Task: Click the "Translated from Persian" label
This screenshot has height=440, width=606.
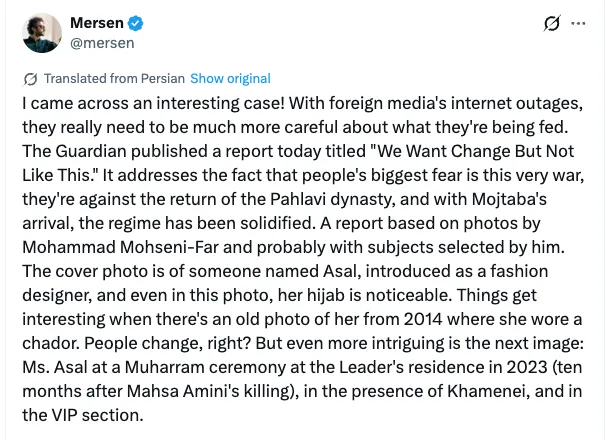Action: [x=113, y=79]
